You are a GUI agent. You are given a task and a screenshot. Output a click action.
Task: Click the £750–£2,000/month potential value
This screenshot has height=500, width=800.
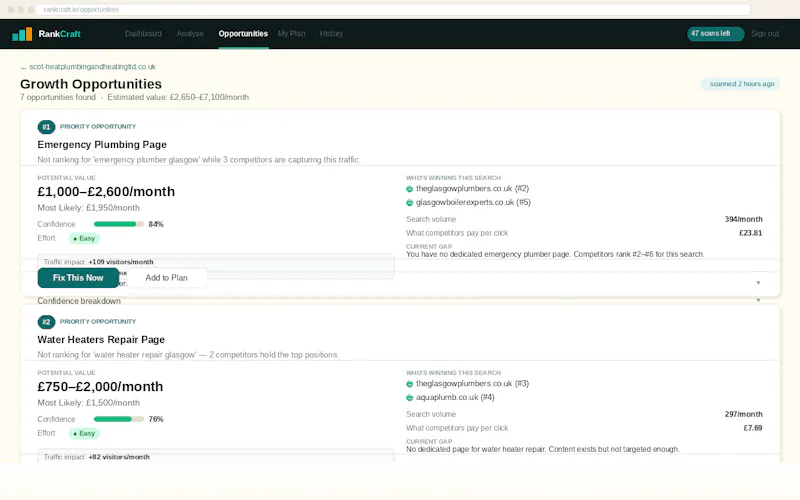(x=100, y=387)
